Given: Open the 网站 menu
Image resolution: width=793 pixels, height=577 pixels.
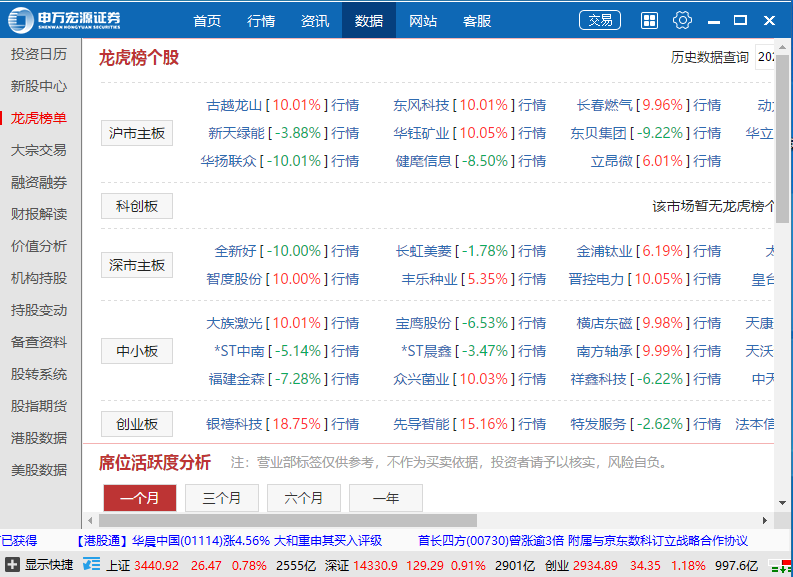Looking at the screenshot, I should tap(423, 21).
